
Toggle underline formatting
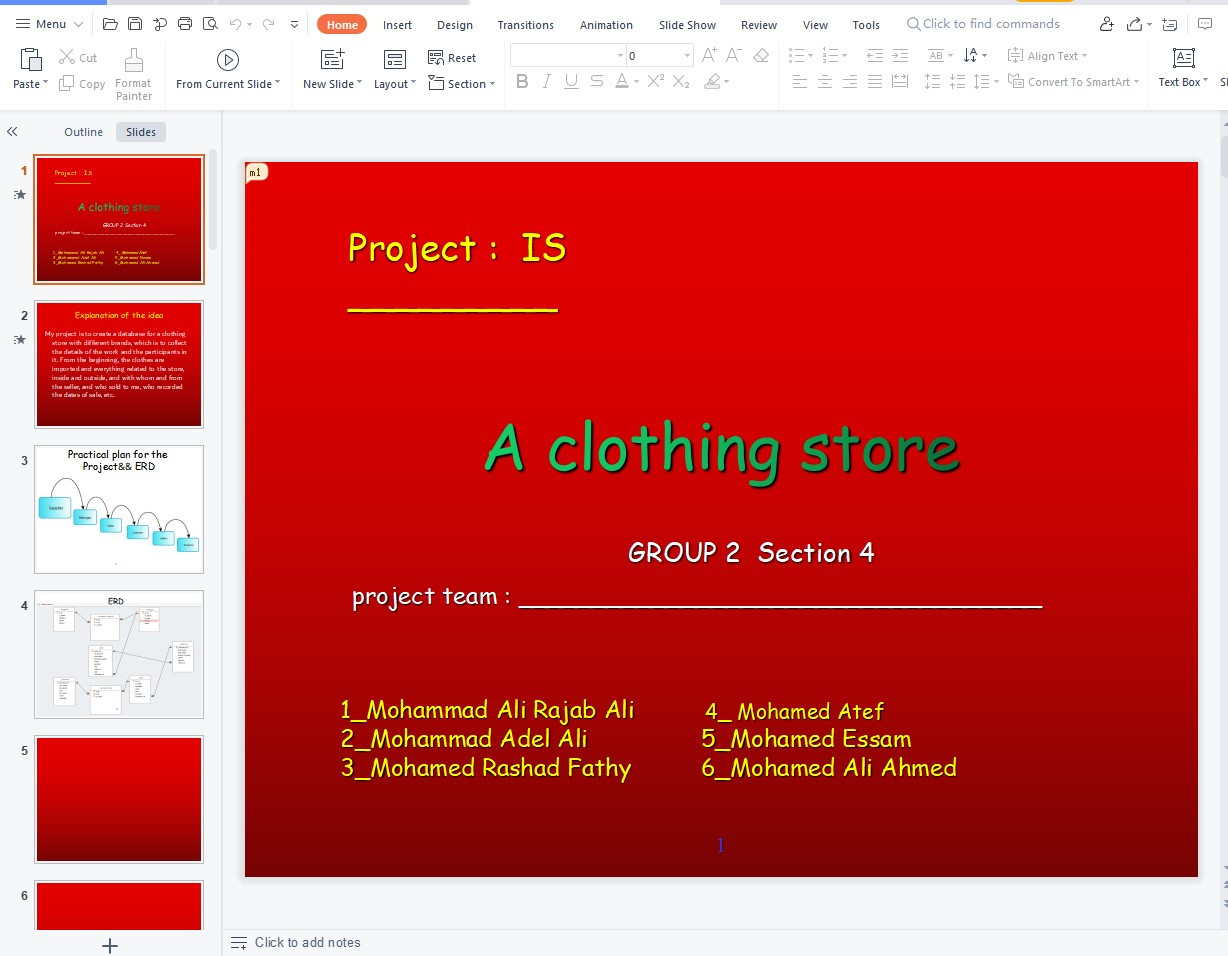570,81
